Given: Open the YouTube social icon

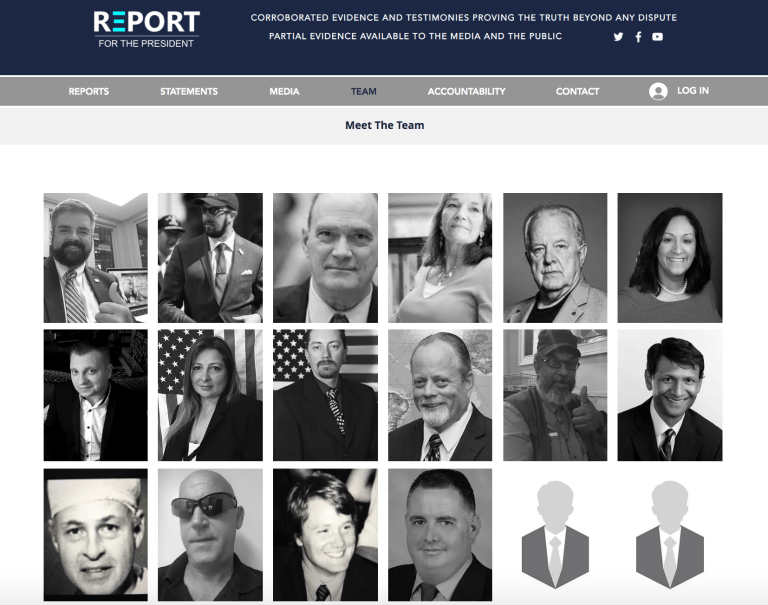Looking at the screenshot, I should tap(657, 37).
